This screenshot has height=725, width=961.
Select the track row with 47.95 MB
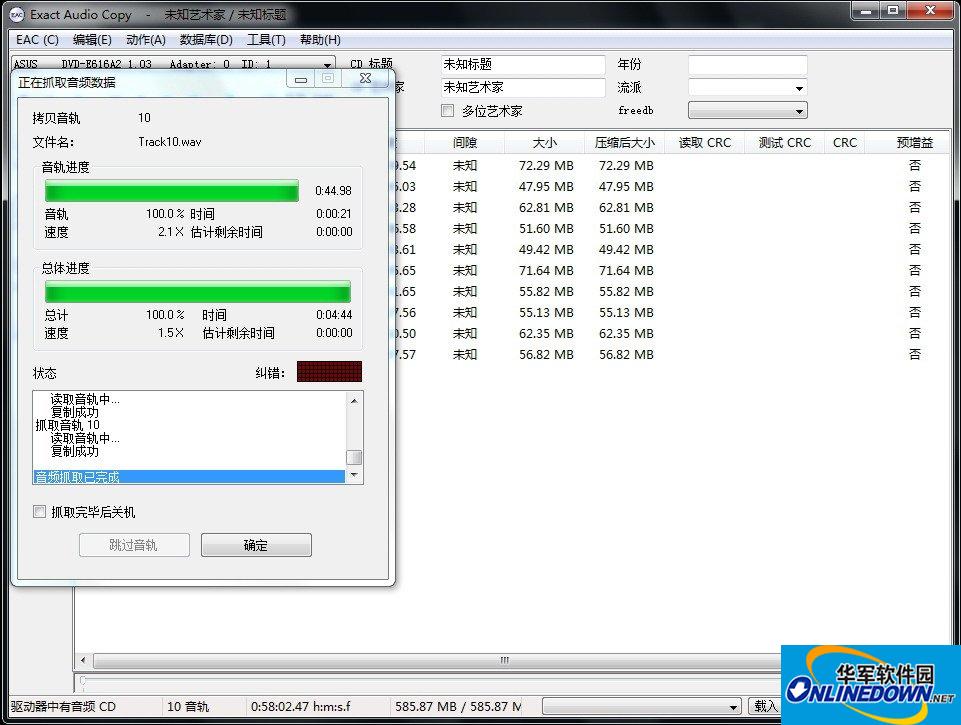pos(671,186)
